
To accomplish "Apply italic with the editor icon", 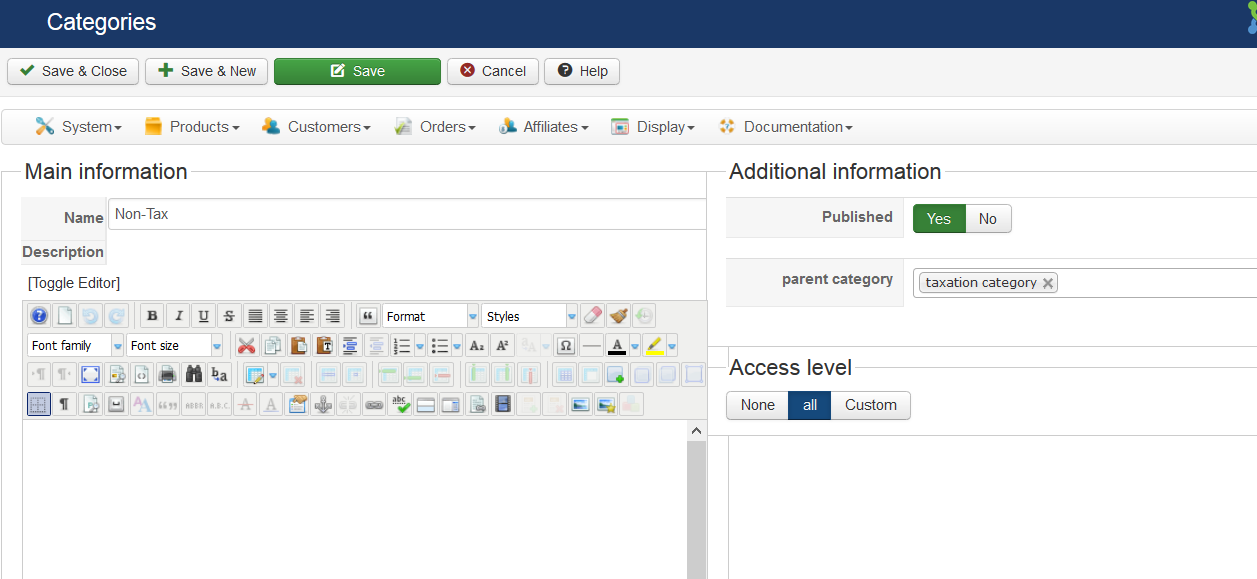I will click(x=178, y=316).
